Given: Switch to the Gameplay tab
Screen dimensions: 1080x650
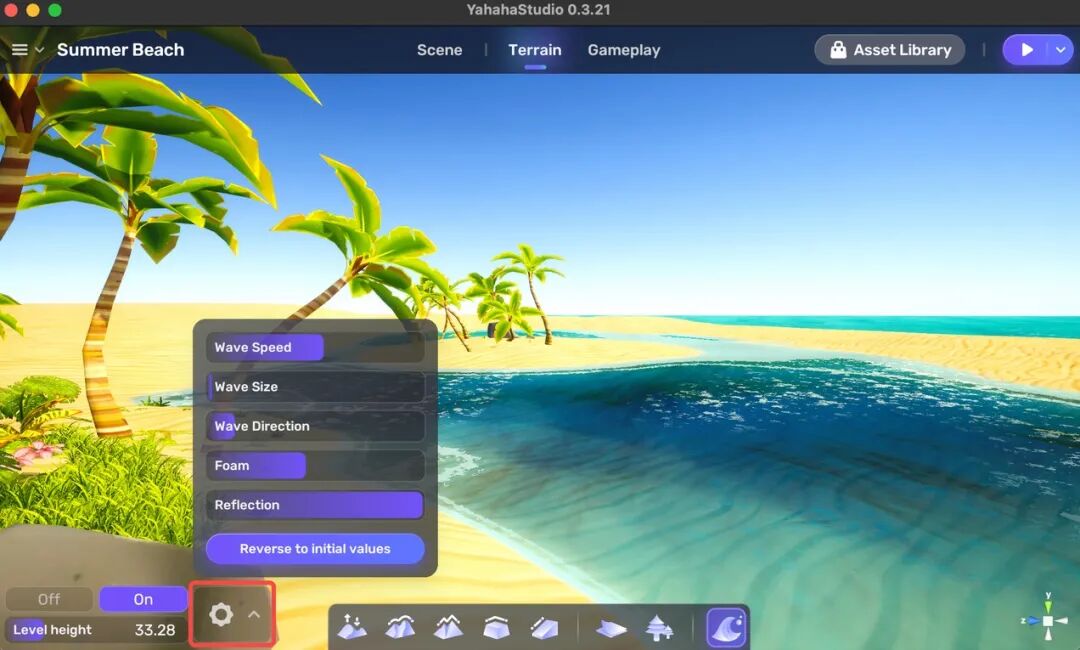Looking at the screenshot, I should [624, 50].
